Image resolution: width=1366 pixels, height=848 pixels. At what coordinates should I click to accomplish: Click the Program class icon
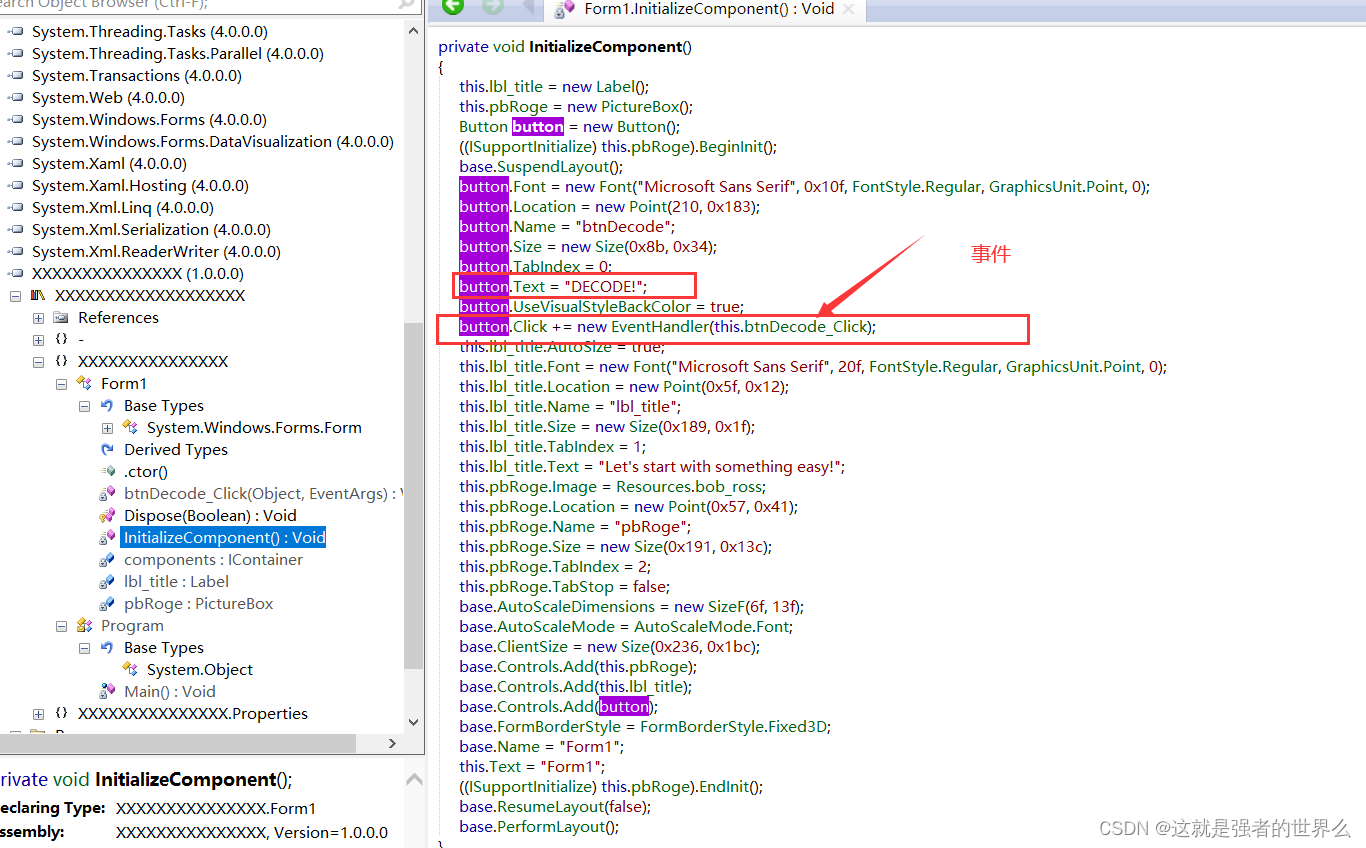(85, 626)
